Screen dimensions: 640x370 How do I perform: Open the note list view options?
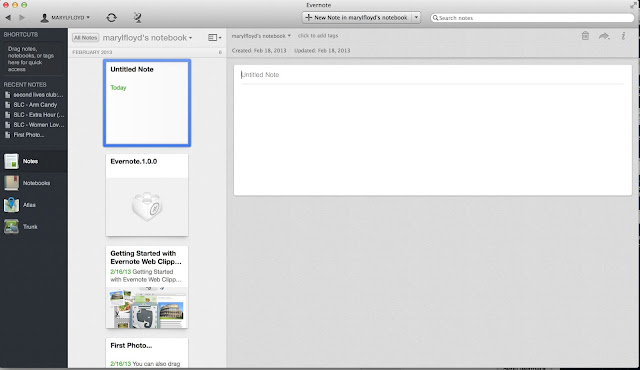pyautogui.click(x=214, y=38)
